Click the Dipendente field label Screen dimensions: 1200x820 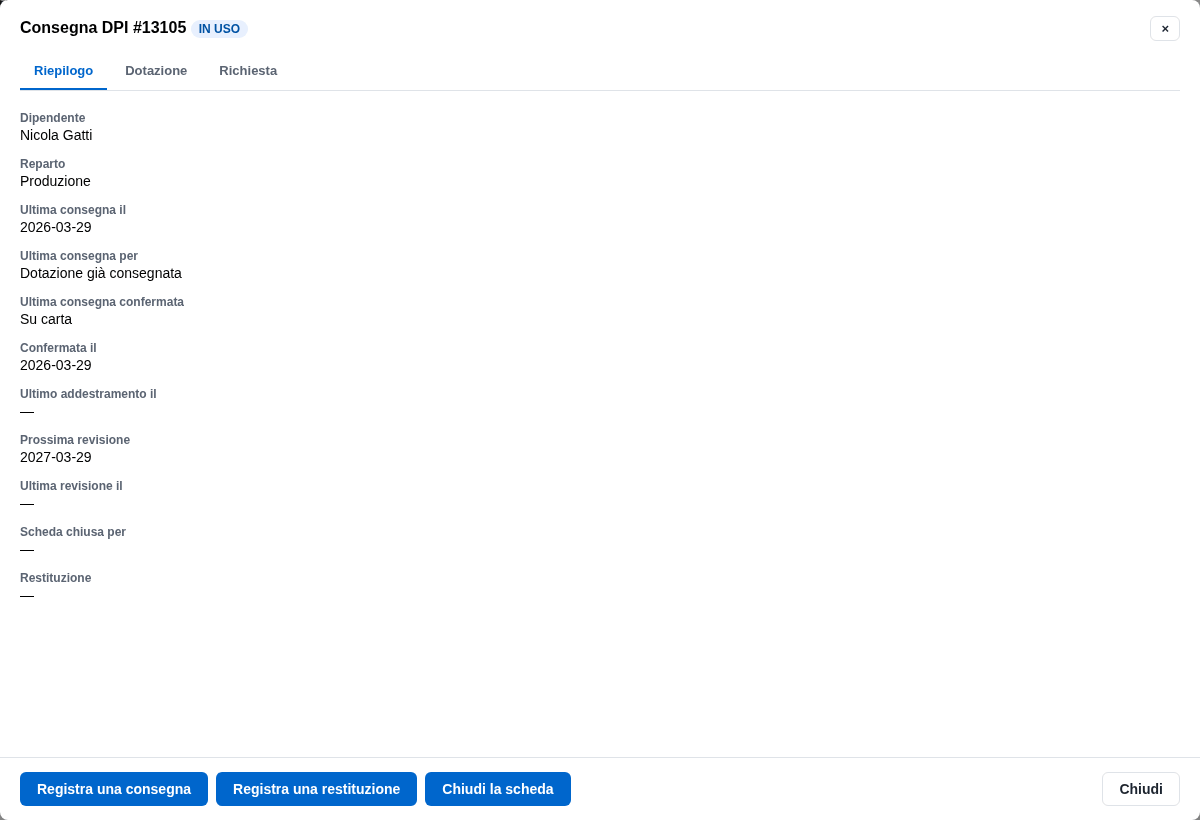(x=53, y=118)
